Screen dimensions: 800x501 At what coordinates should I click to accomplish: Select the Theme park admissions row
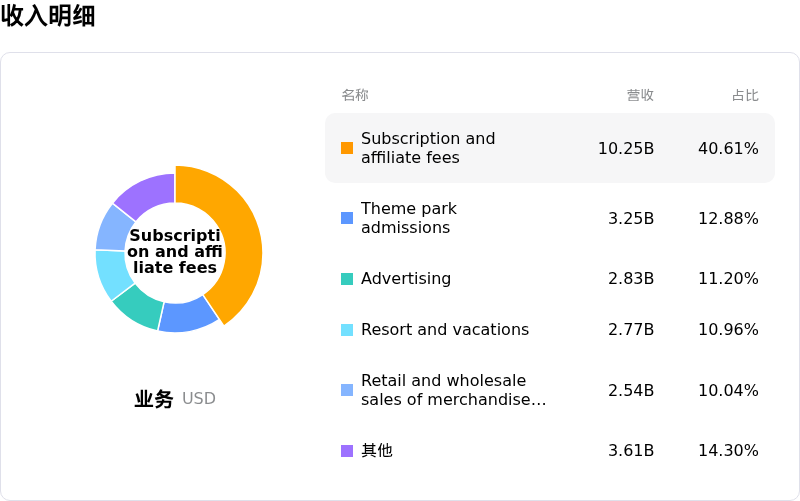(x=550, y=218)
